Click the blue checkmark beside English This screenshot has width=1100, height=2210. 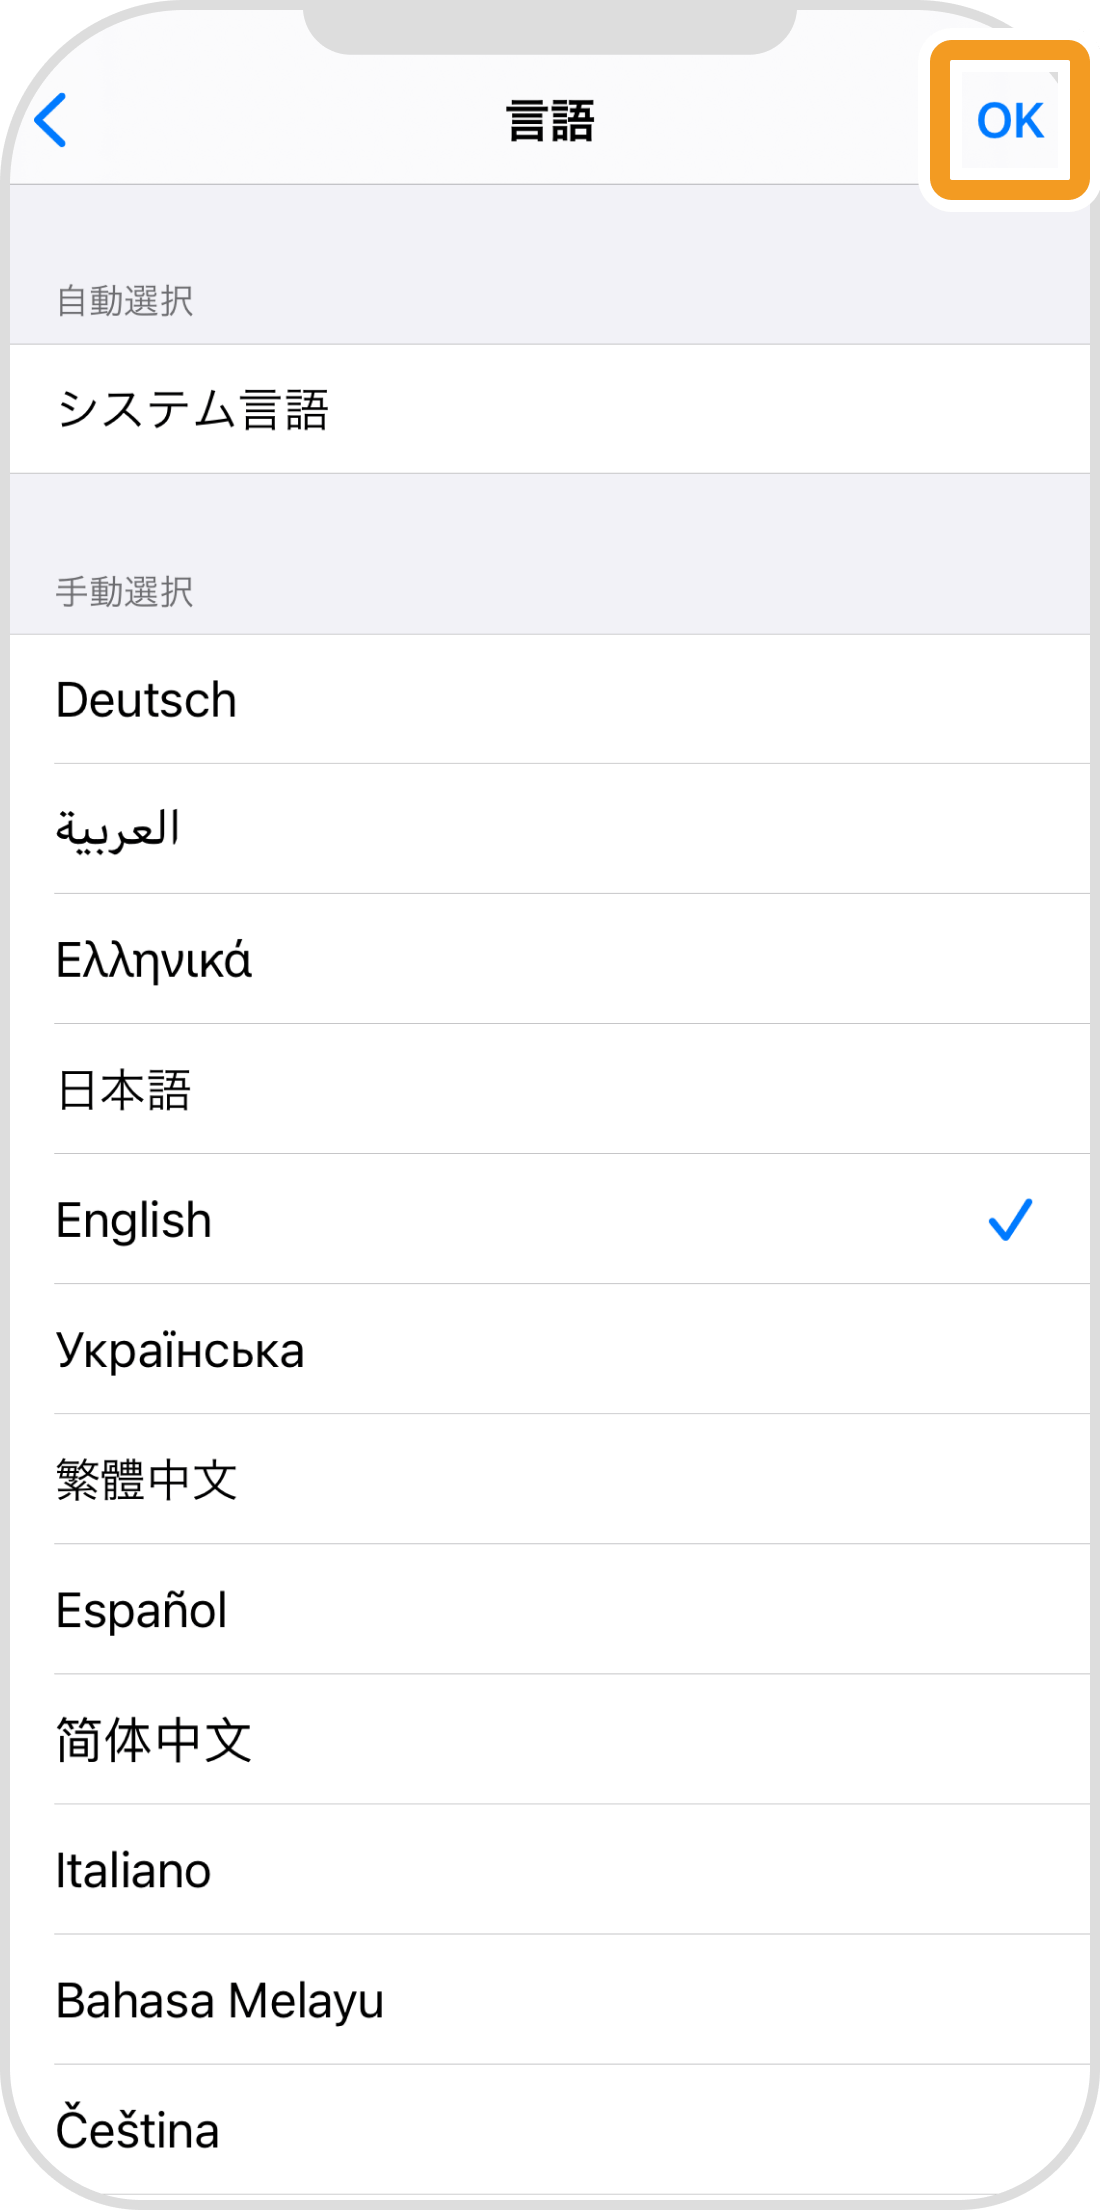[x=1010, y=1220]
